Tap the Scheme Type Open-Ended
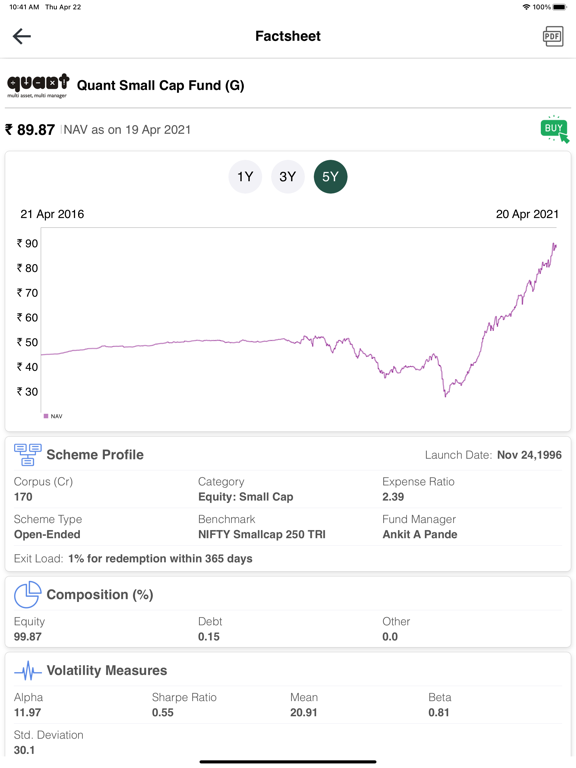Image resolution: width=576 pixels, height=768 pixels. click(x=47, y=534)
